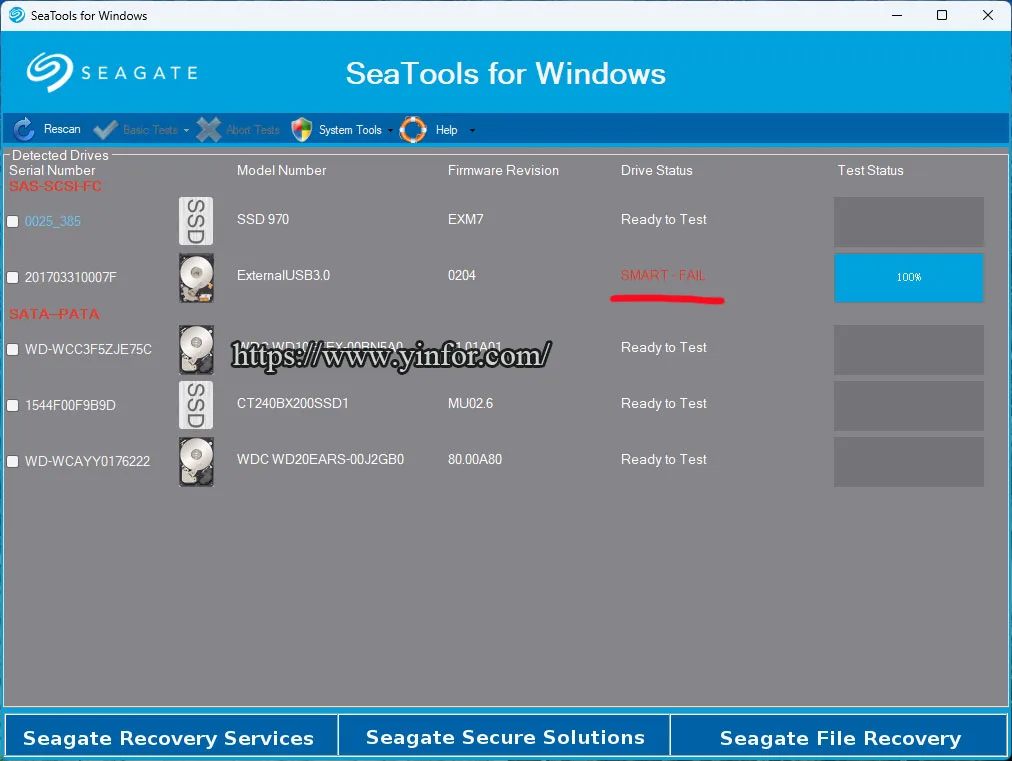Click the hard drive icon for WD-WCC3F5ZJE75C
1012x761 pixels.
click(196, 350)
